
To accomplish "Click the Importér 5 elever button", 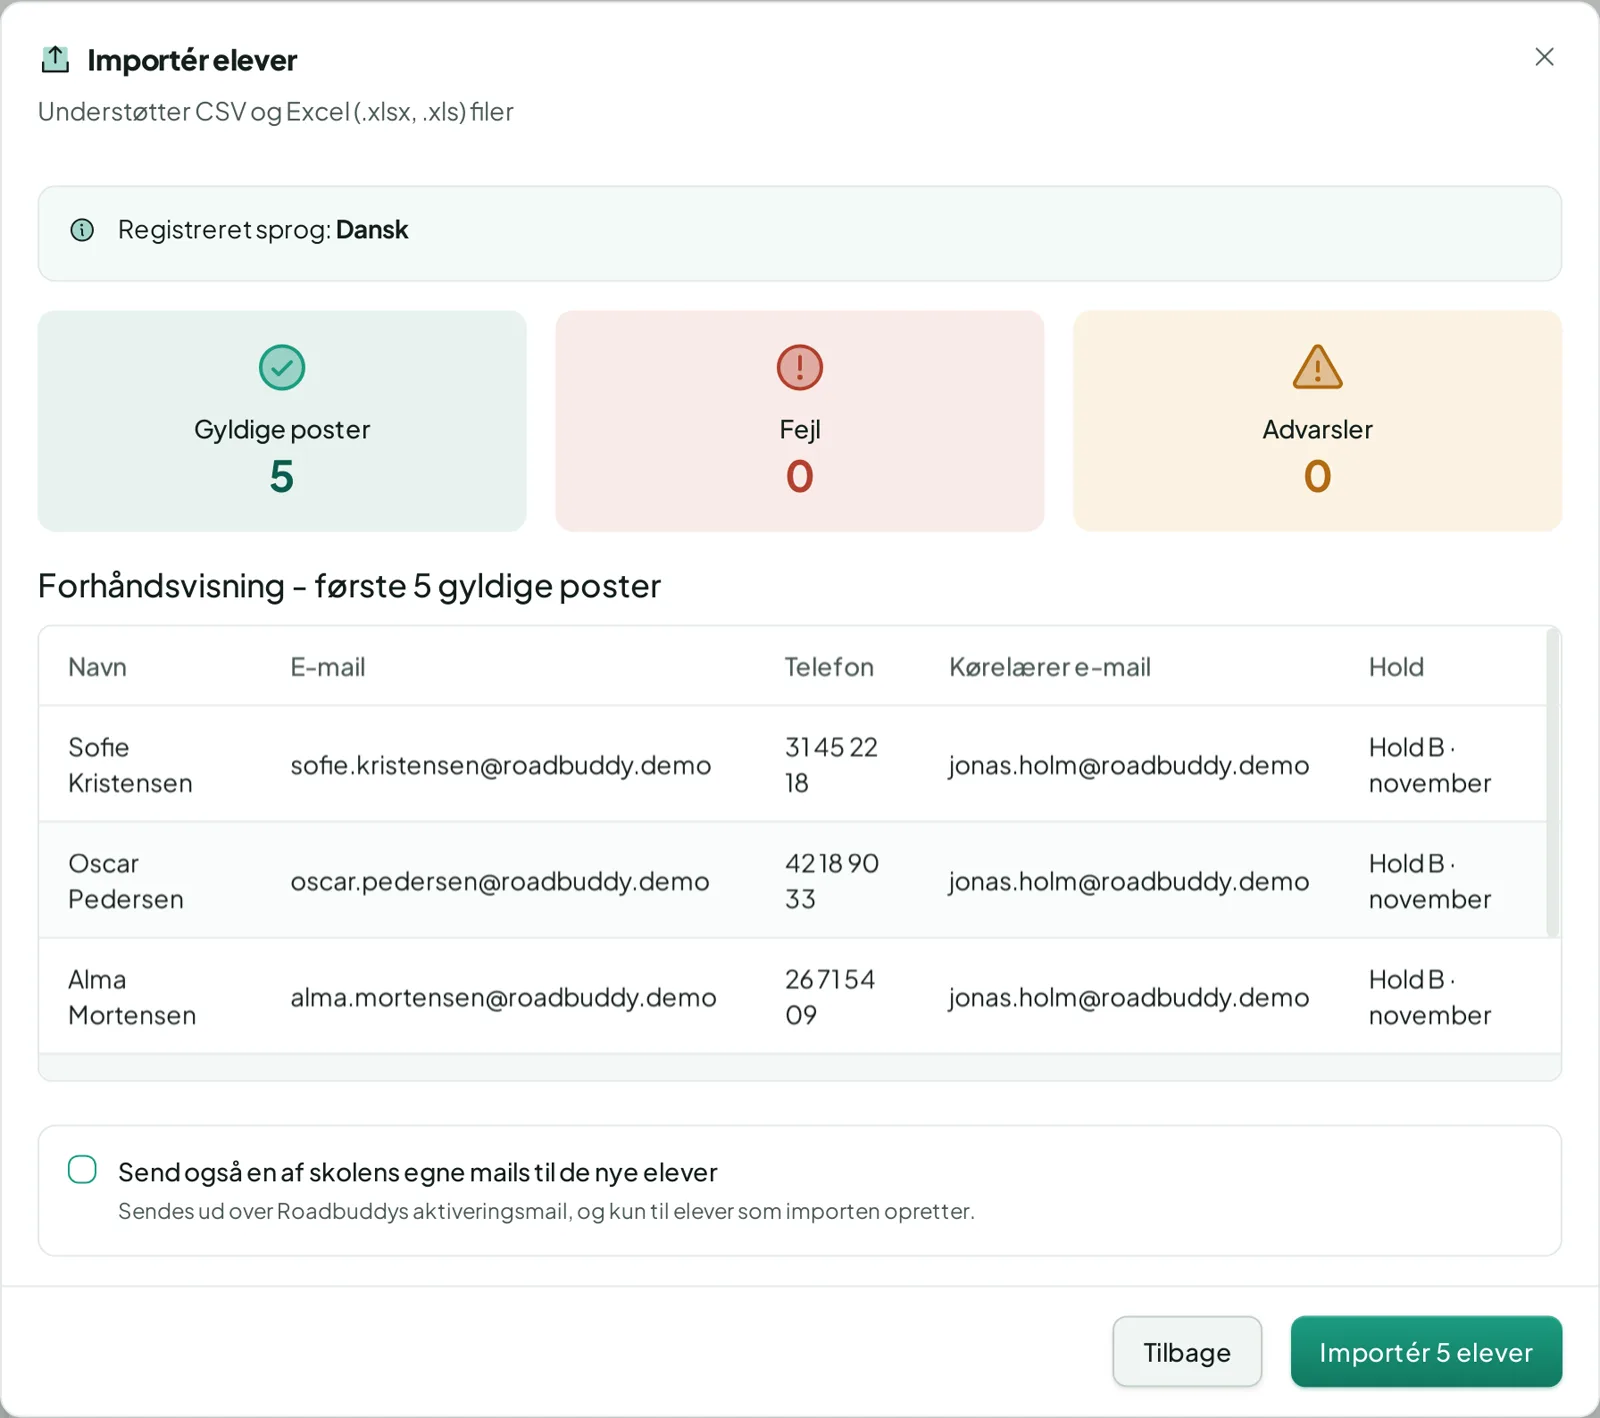I will (1426, 1351).
